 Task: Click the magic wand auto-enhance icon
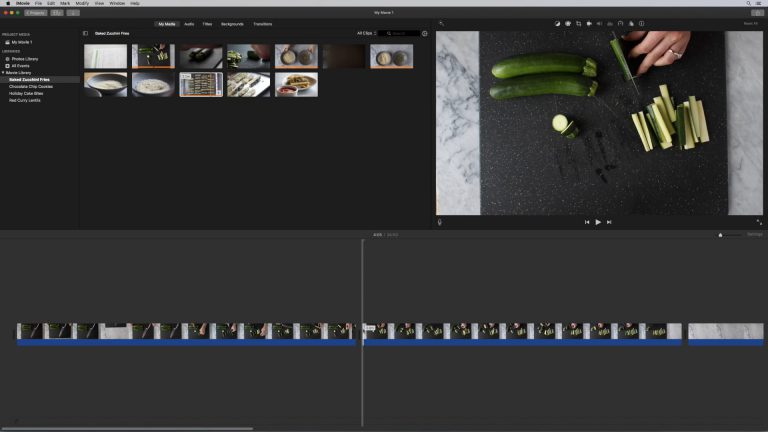[441, 23]
